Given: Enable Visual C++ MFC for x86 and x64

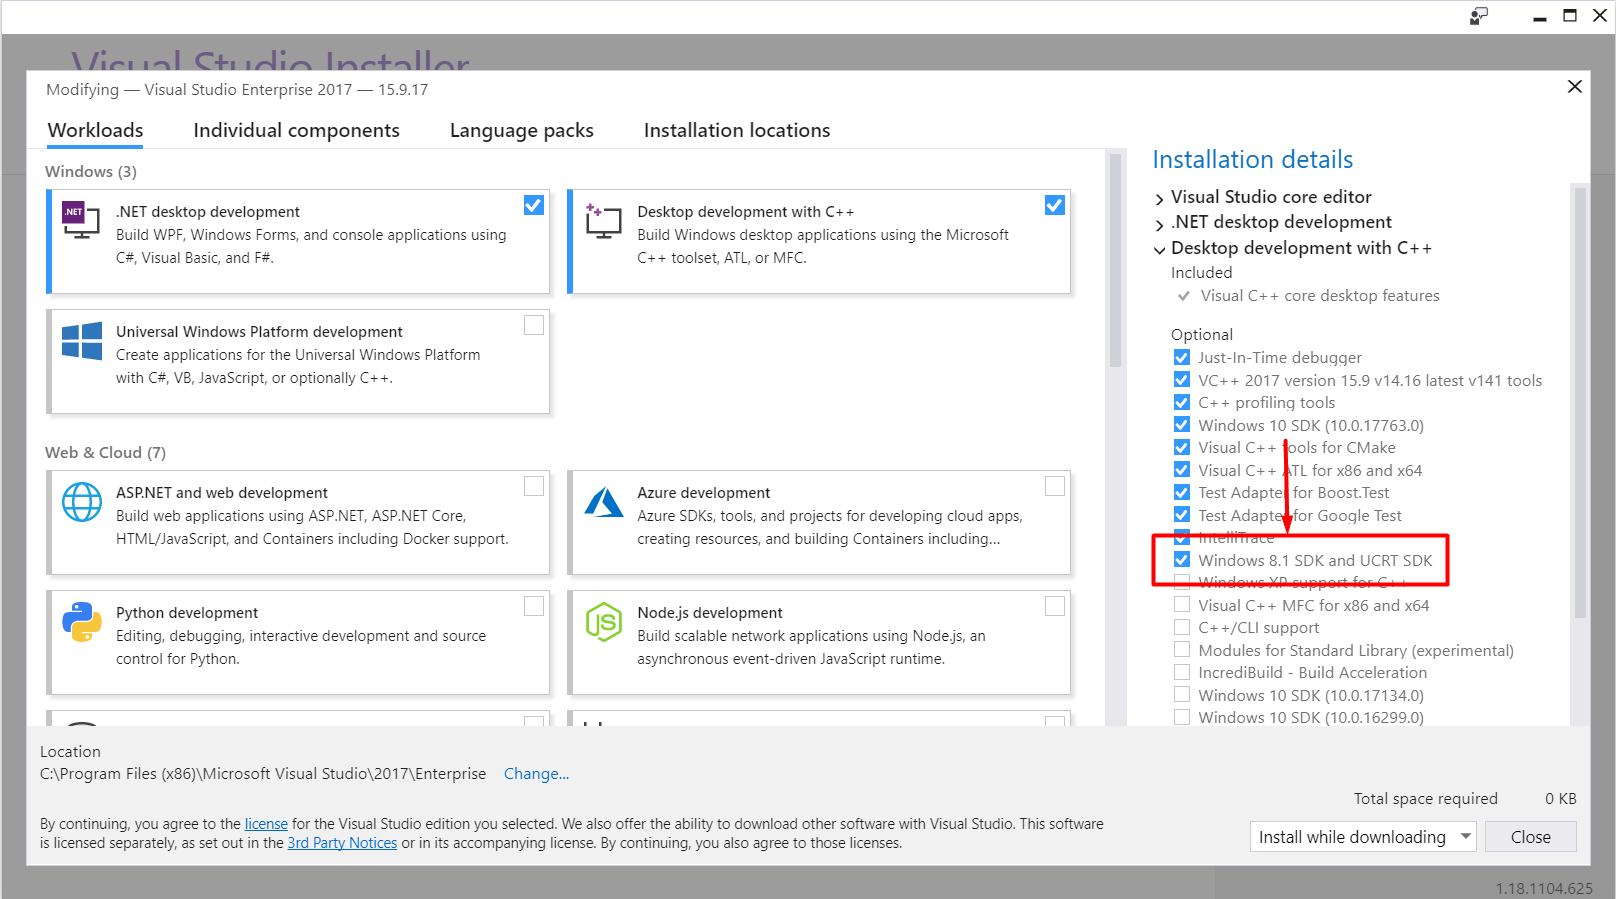Looking at the screenshot, I should 1182,605.
